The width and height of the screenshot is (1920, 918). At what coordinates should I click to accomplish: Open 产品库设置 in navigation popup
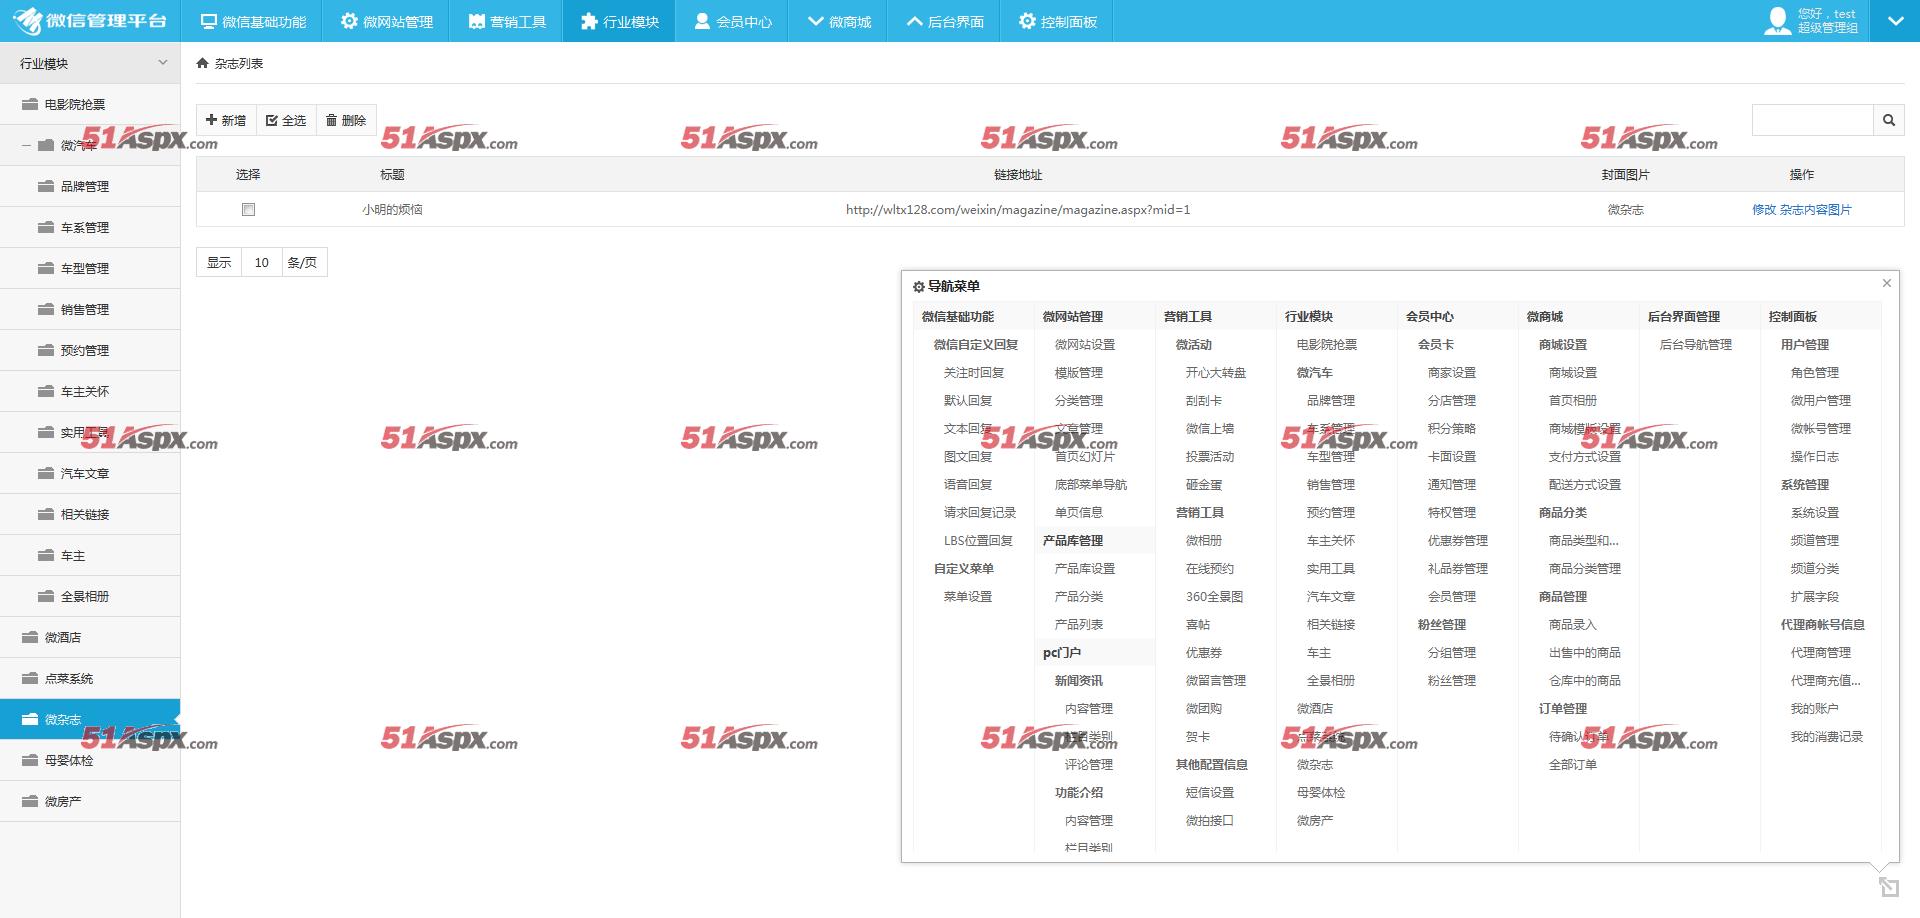[1085, 568]
